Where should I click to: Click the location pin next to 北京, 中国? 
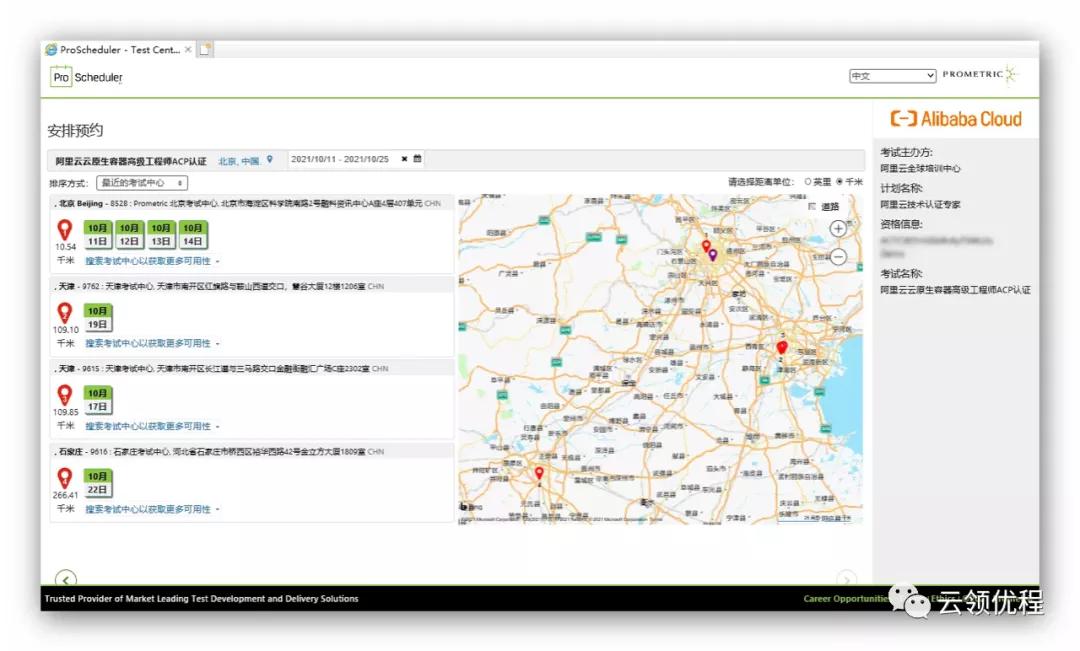[270, 159]
